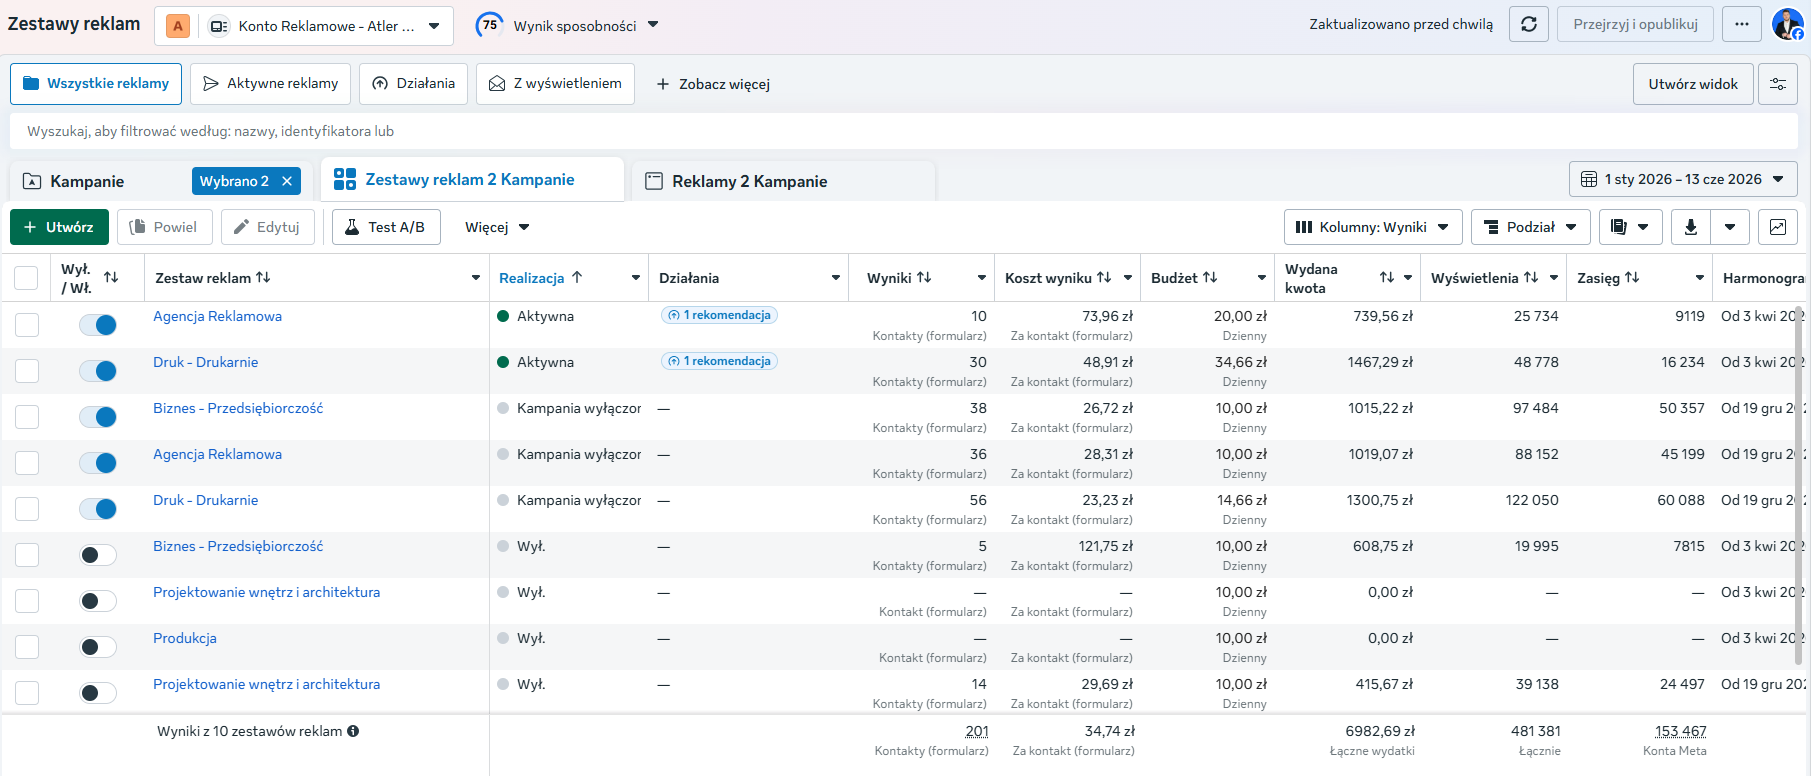The width and height of the screenshot is (1811, 776).
Task: Open Produkcja ad set link
Action: (185, 638)
